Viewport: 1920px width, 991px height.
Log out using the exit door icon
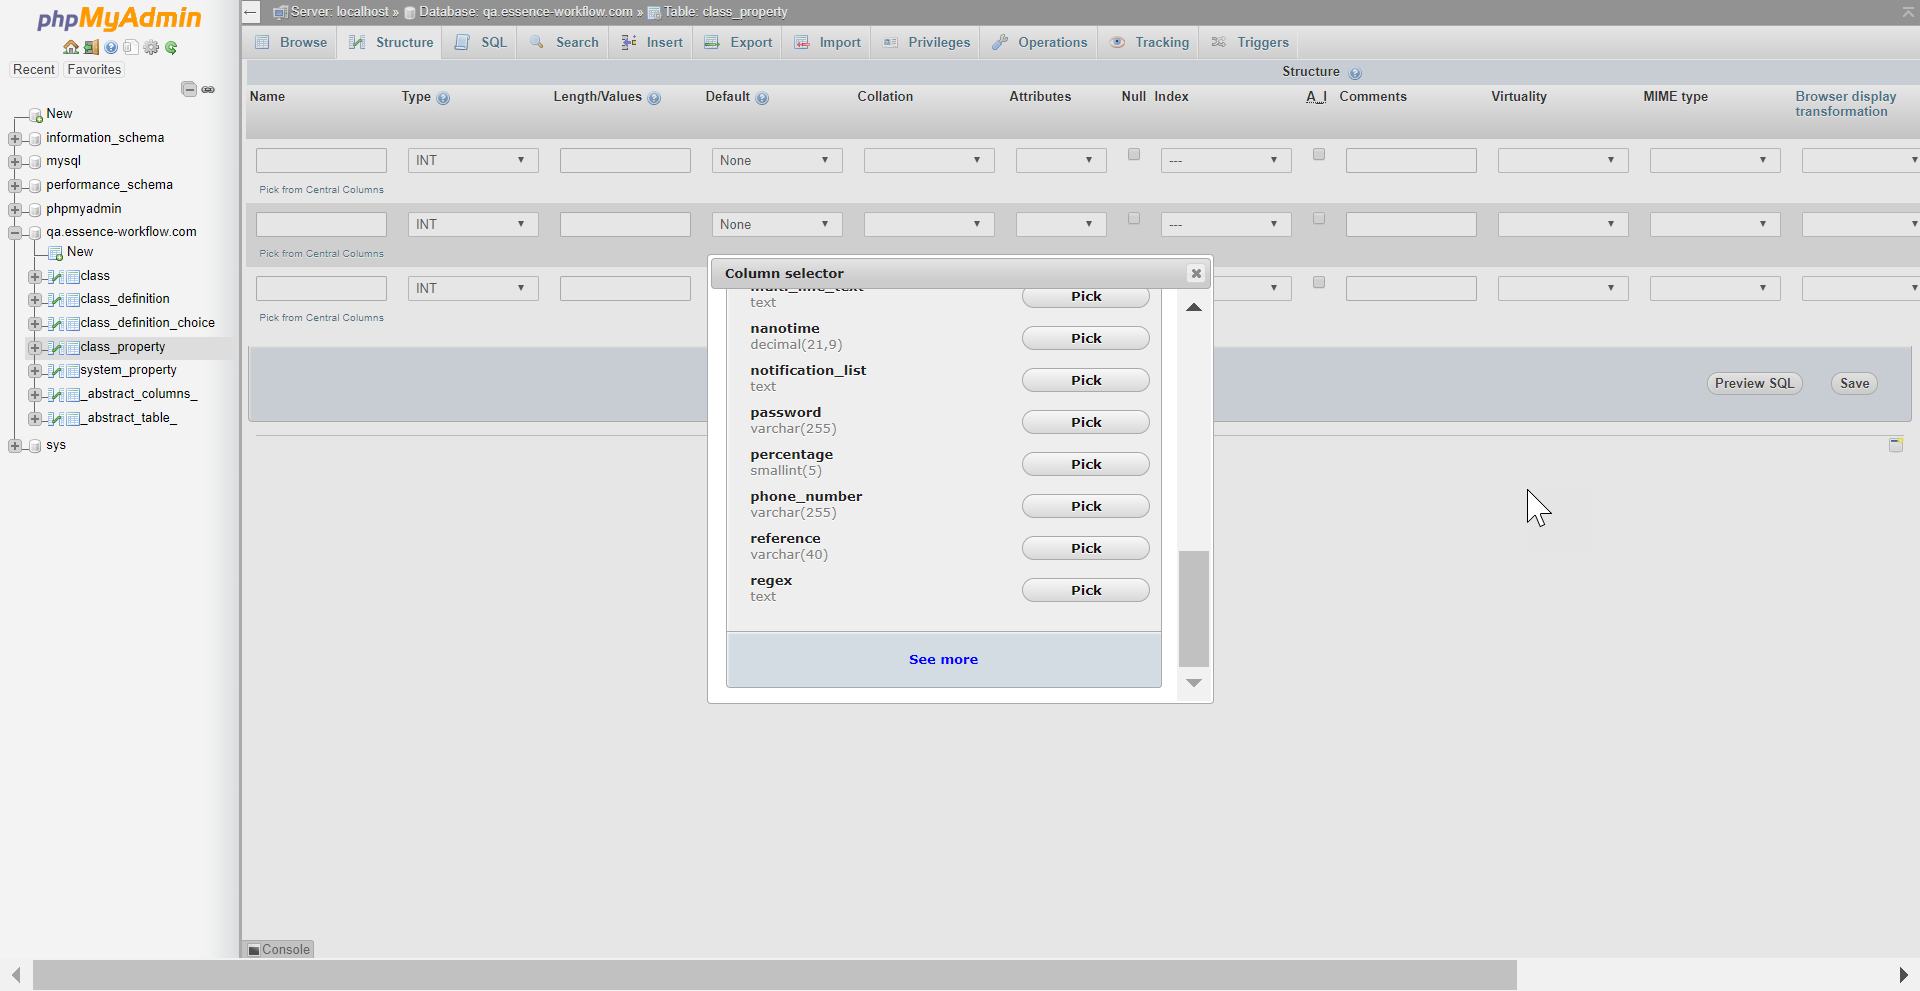[91, 47]
